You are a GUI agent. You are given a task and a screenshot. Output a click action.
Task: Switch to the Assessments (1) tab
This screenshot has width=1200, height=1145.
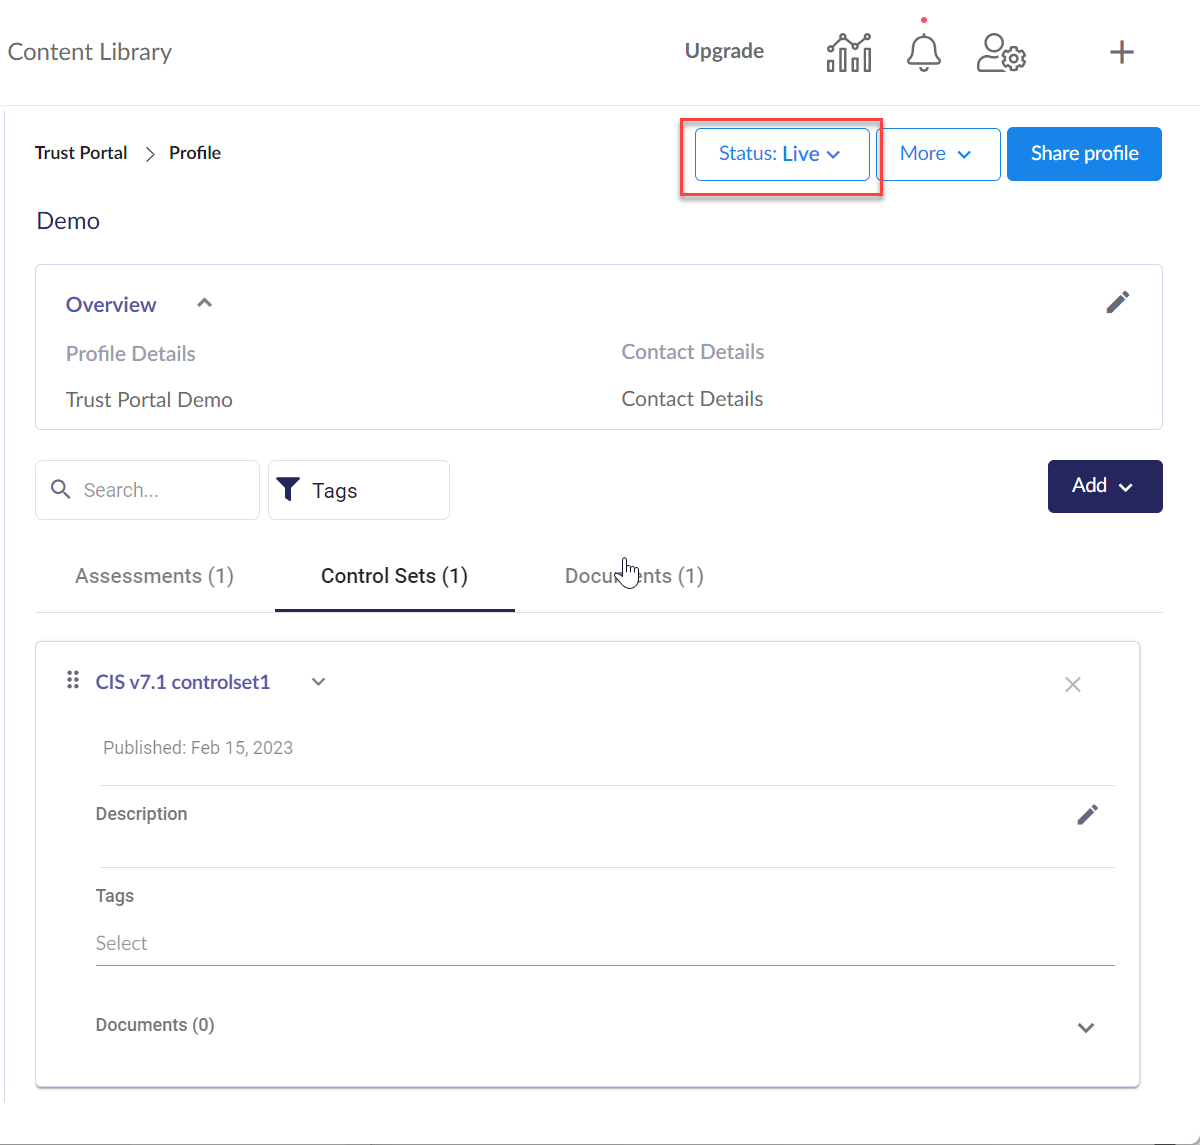point(154,576)
